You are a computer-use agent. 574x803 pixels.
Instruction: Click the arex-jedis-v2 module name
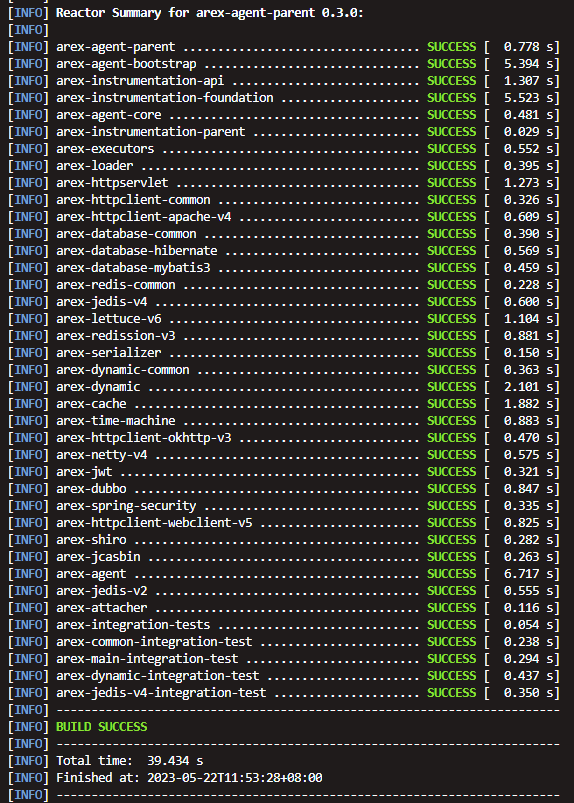point(101,590)
